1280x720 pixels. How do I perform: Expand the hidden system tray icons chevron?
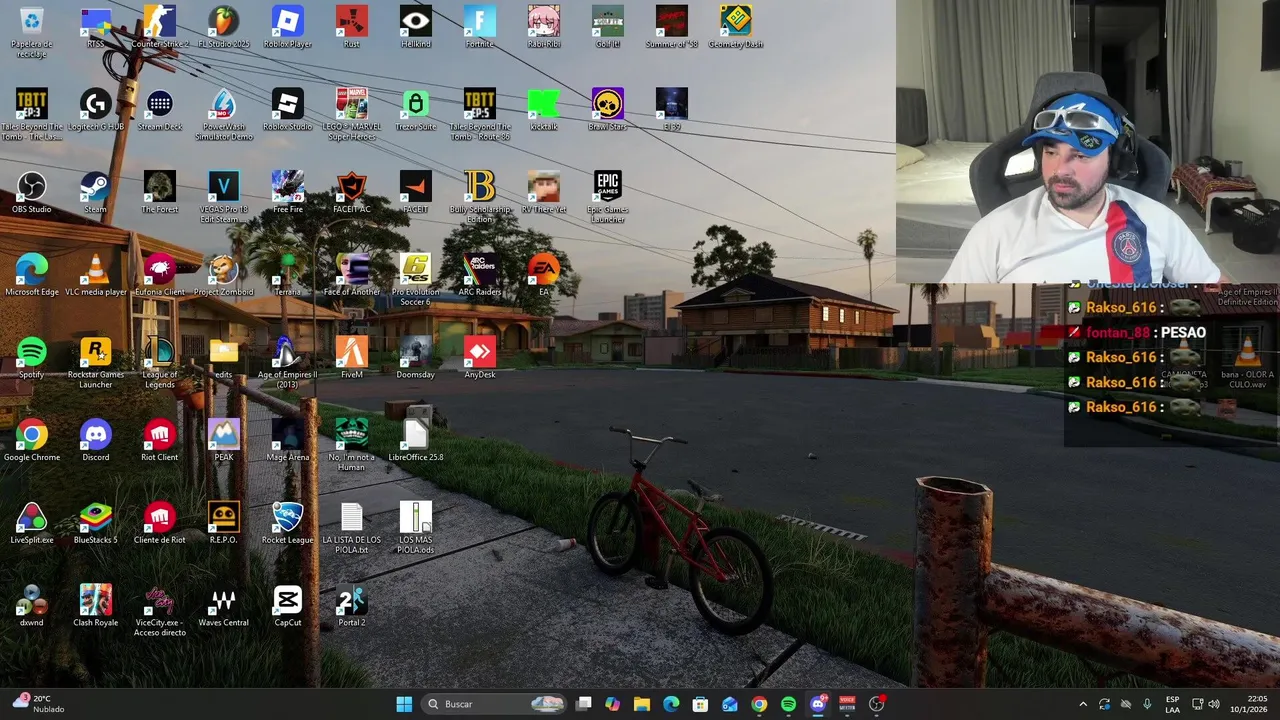[1082, 704]
